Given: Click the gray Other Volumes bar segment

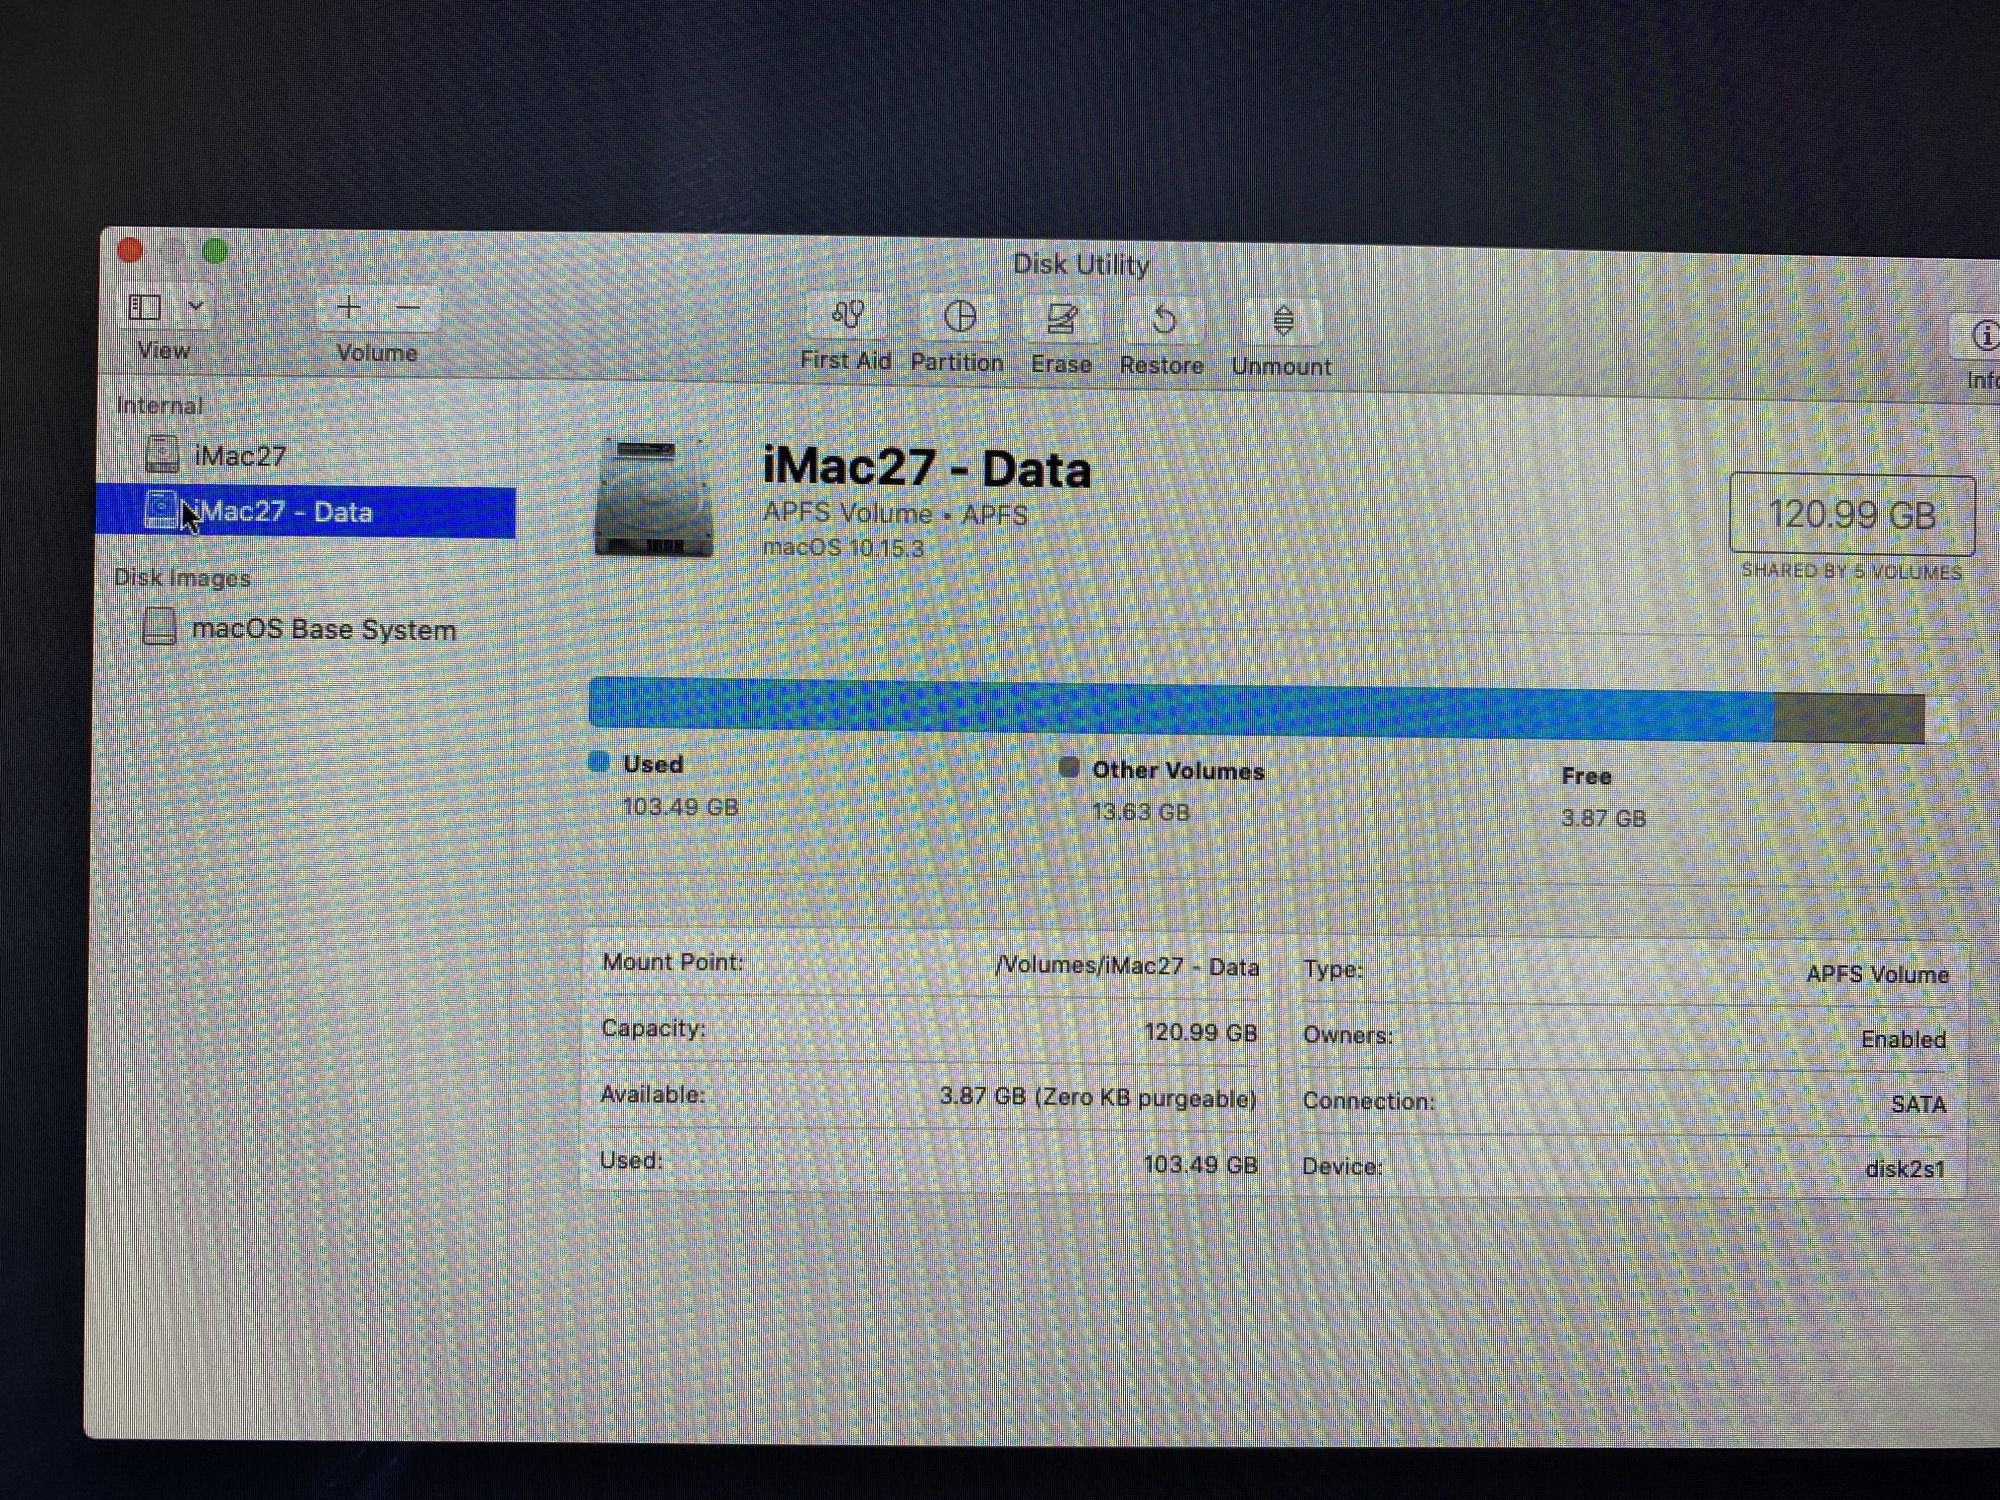Looking at the screenshot, I should point(1848,718).
